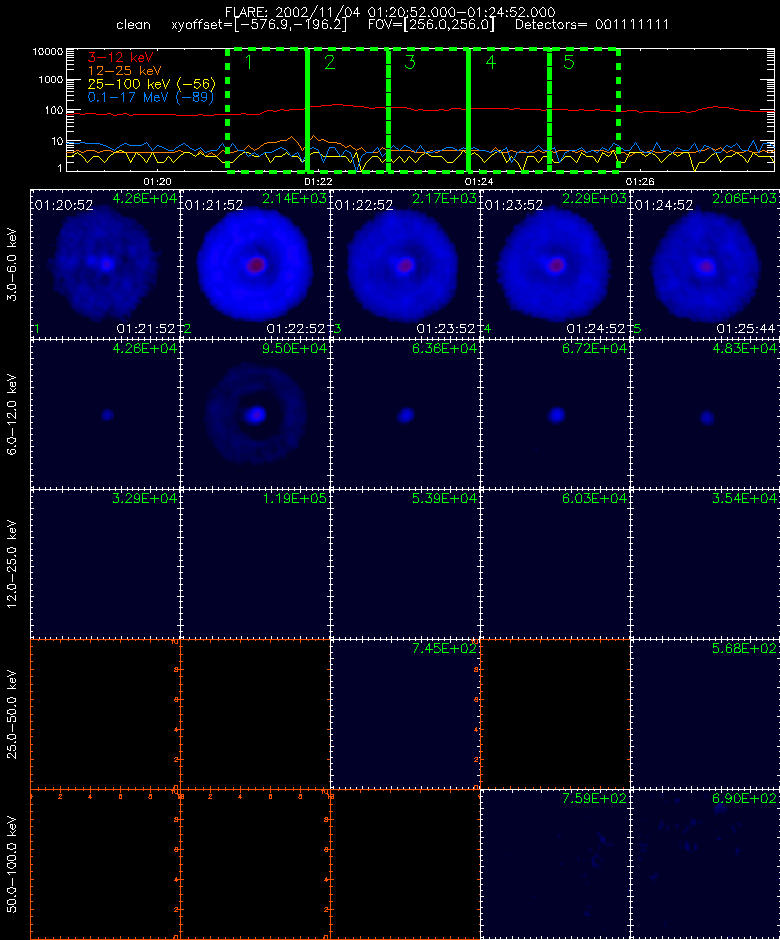
Task: Click the 01:26 time axis label
Action: (x=640, y=181)
